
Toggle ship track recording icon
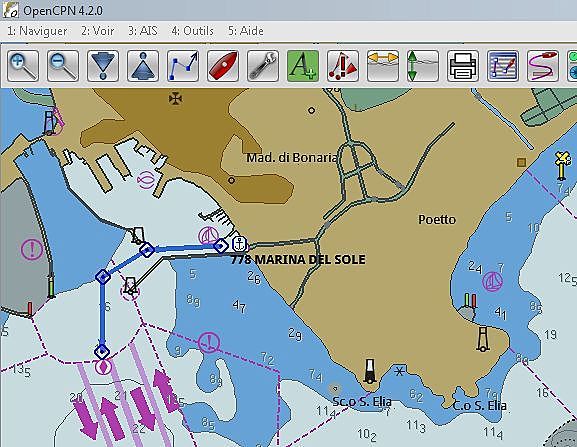point(543,66)
